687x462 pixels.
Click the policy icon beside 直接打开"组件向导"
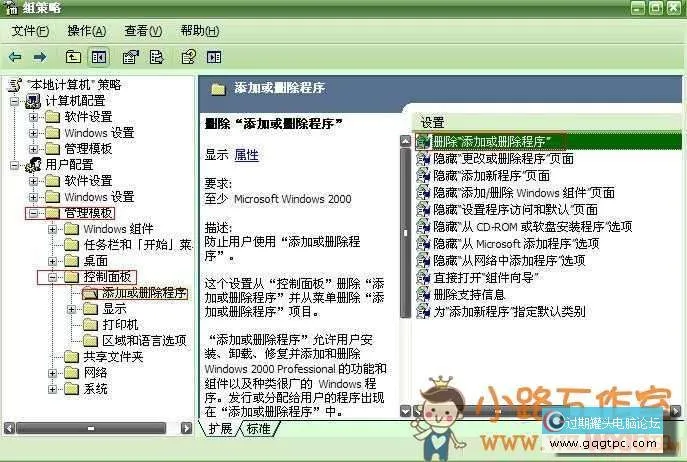pos(423,277)
